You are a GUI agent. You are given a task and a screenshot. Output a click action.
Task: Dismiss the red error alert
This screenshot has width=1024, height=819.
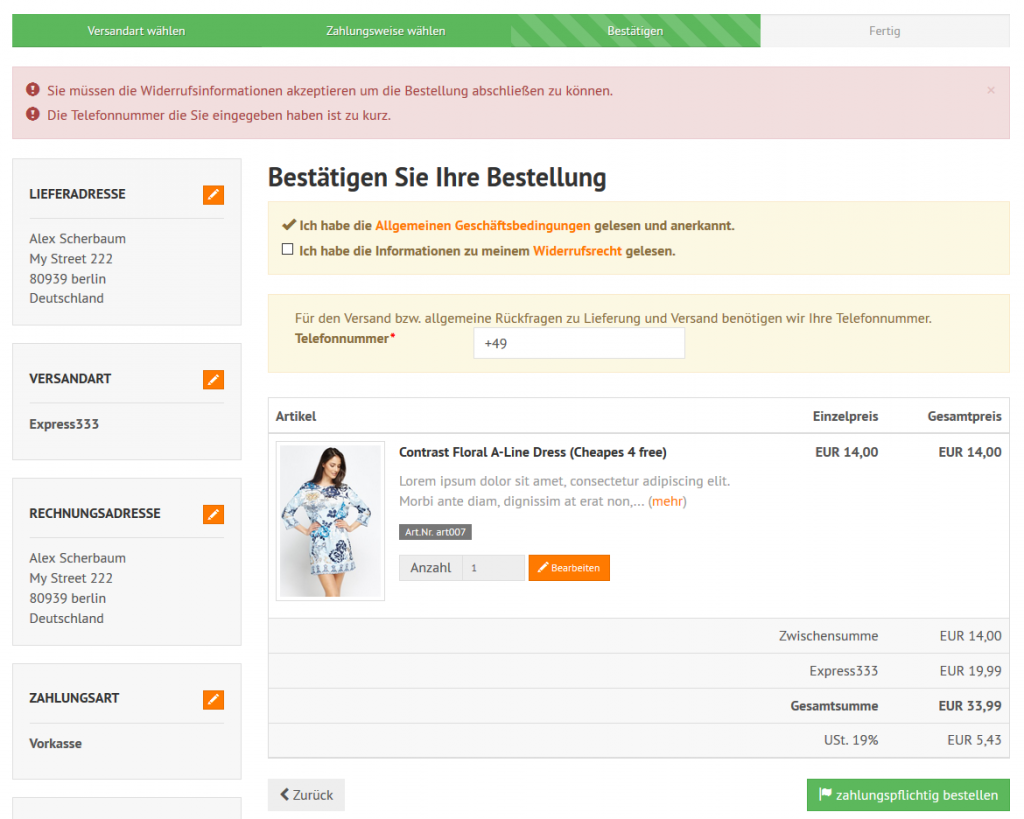pos(990,90)
